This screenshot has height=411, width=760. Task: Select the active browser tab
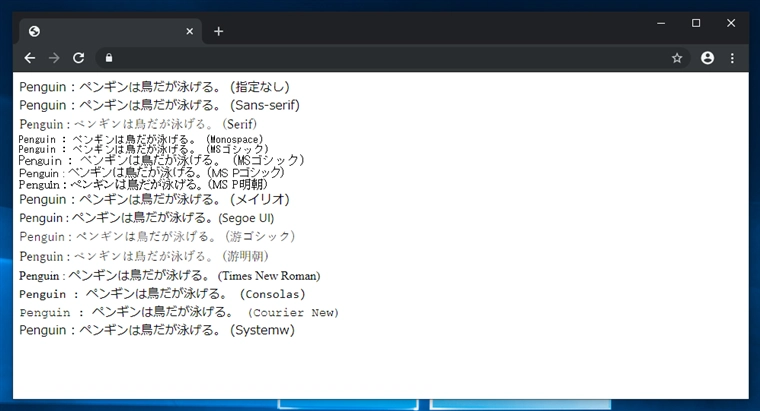pyautogui.click(x=111, y=32)
